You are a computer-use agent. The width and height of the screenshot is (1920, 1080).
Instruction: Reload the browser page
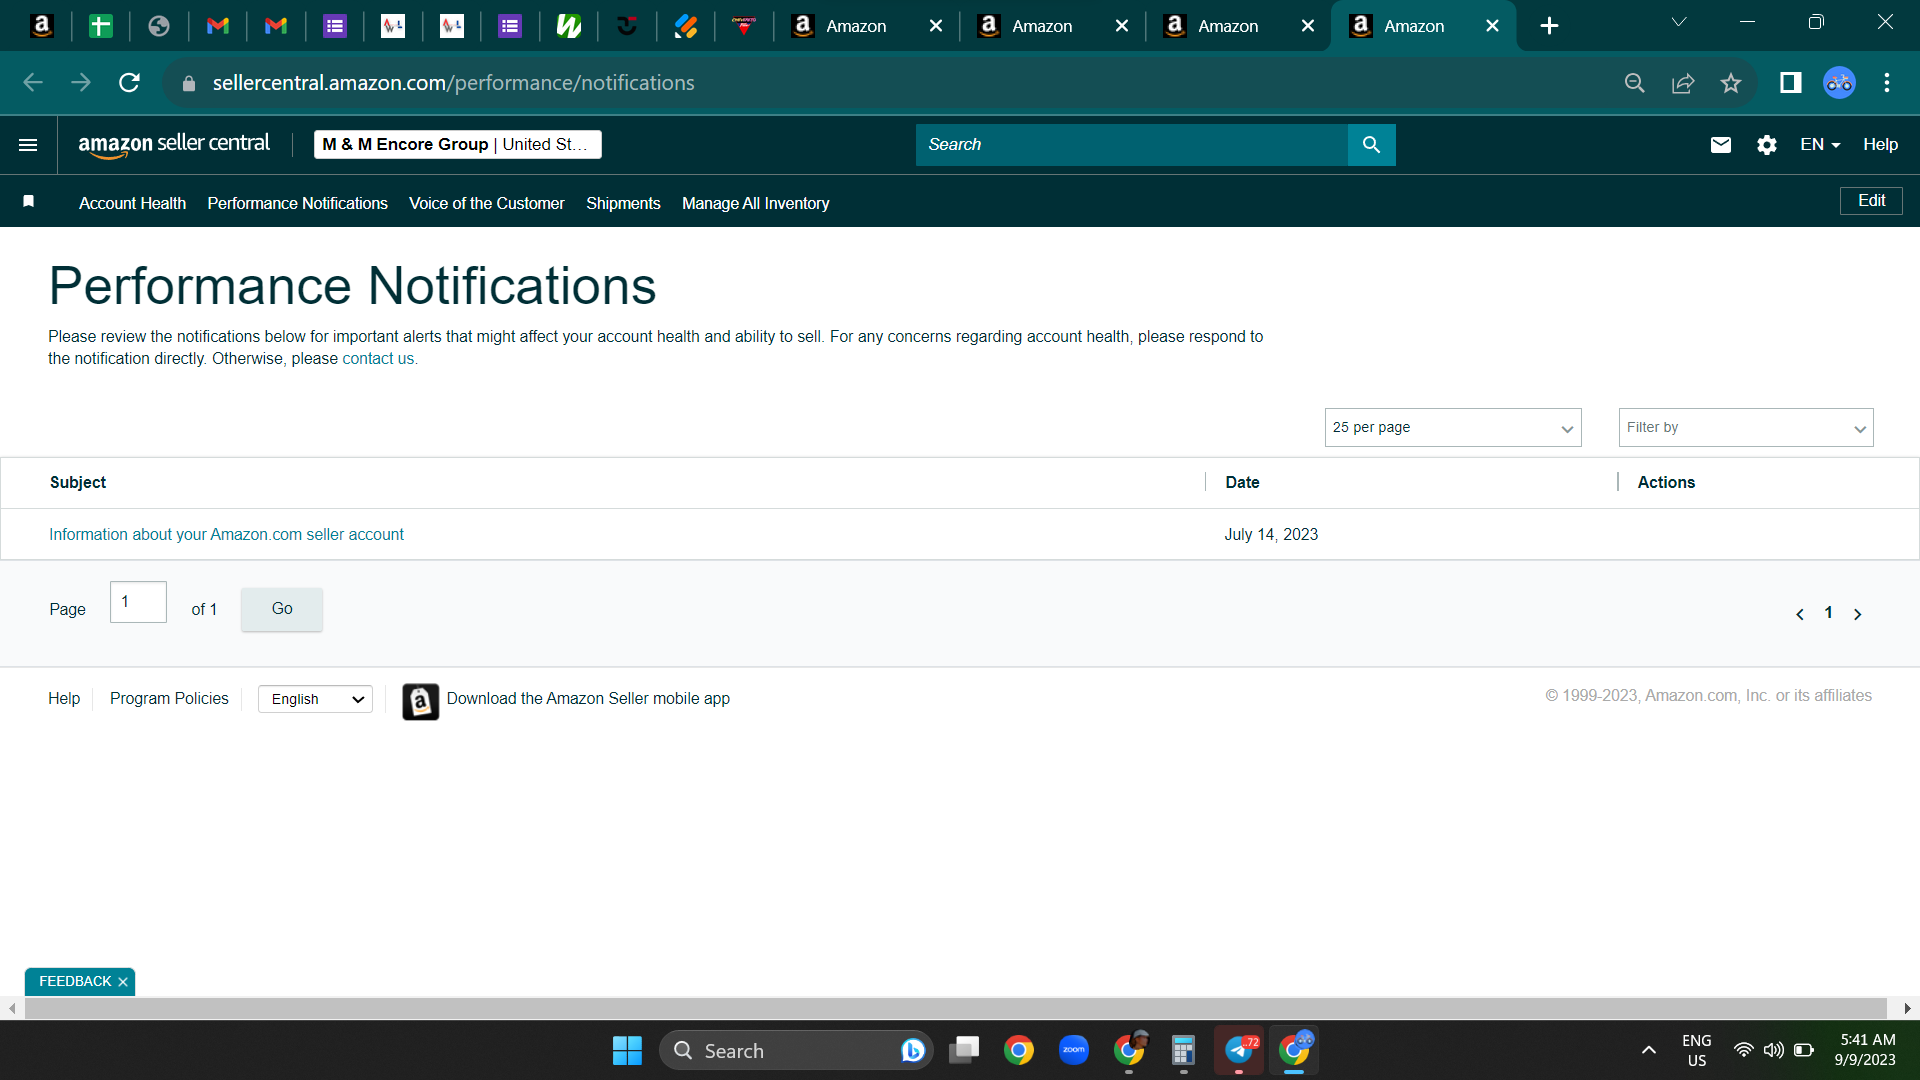coord(129,83)
